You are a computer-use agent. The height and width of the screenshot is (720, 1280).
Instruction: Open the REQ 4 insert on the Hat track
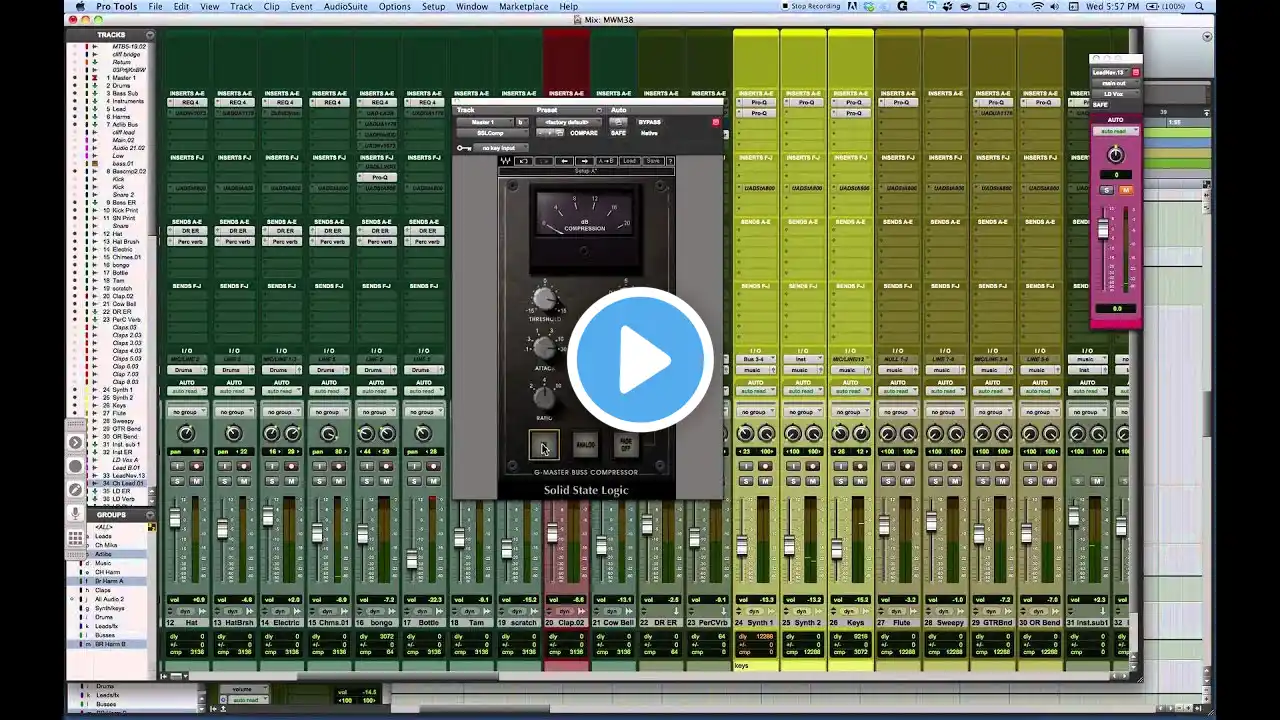(189, 103)
